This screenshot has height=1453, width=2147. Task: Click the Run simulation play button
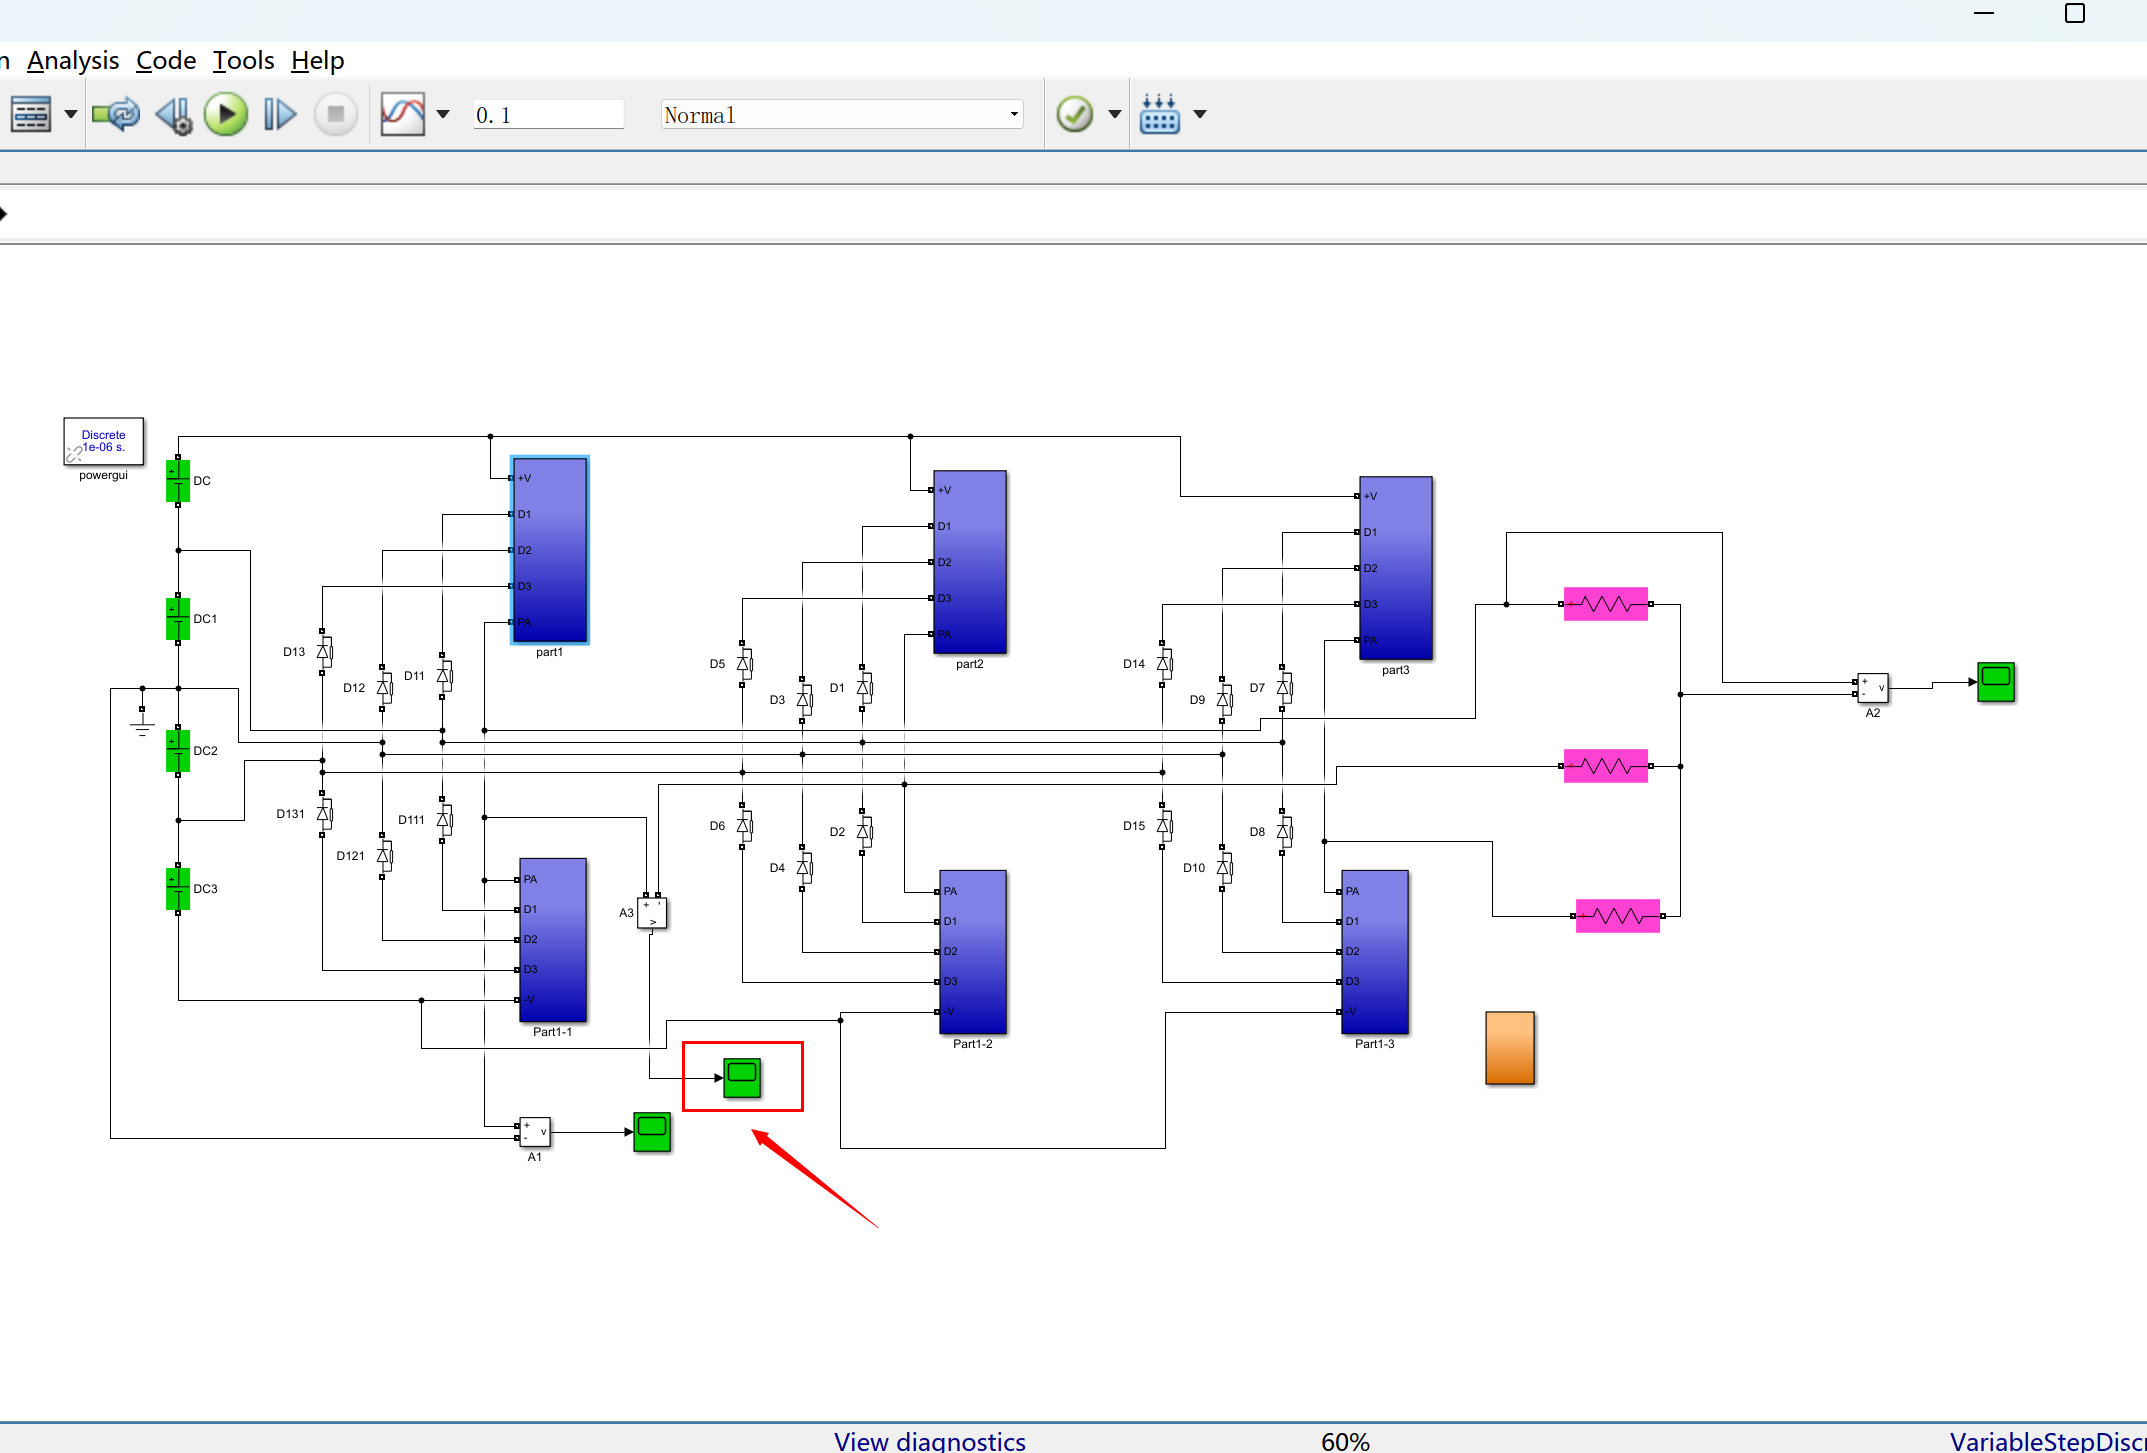[x=226, y=115]
